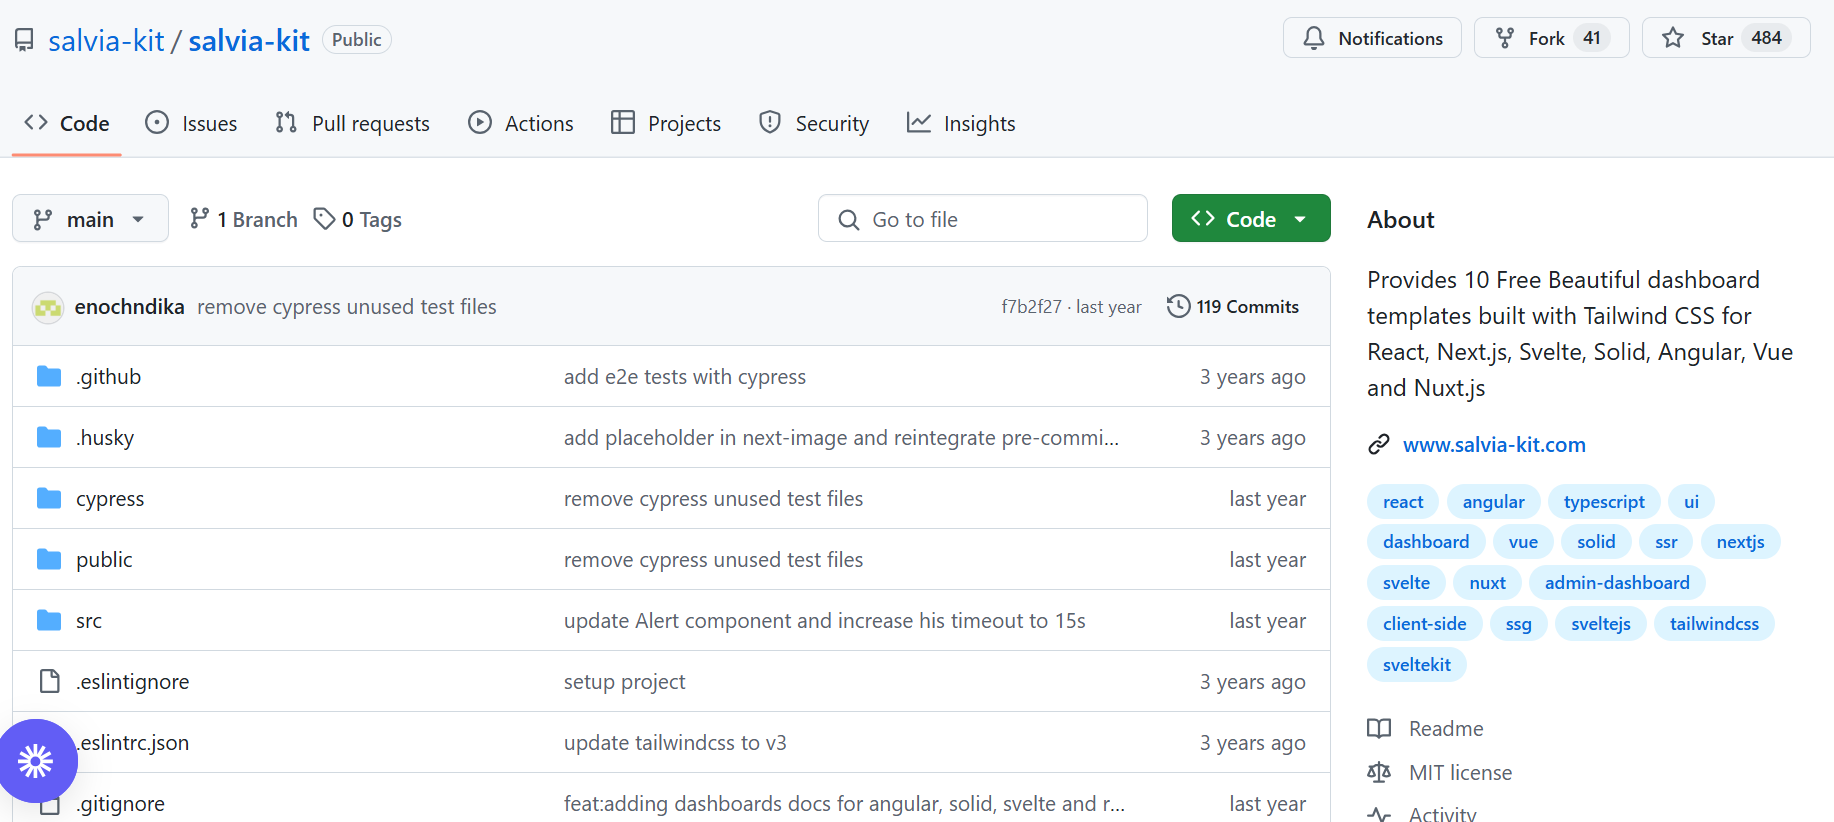
Task: Open the Insights tab
Action: tap(961, 123)
